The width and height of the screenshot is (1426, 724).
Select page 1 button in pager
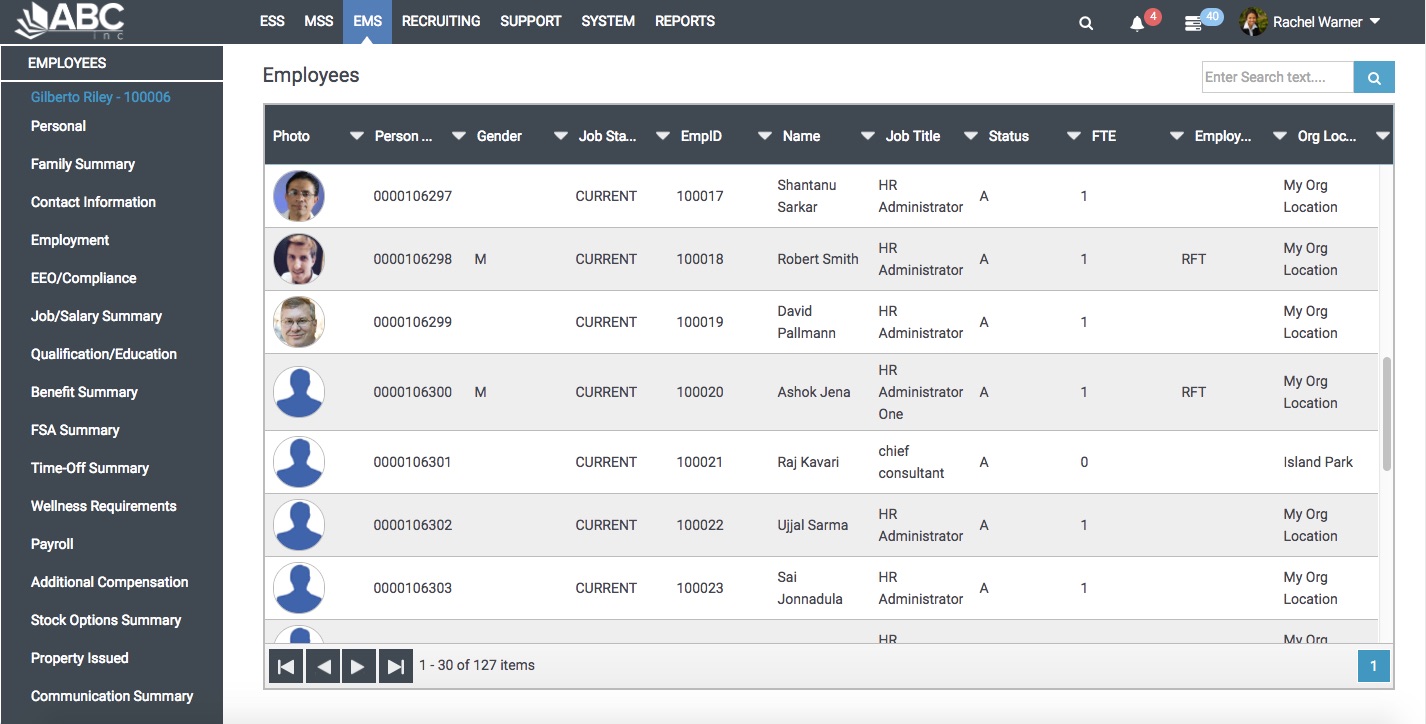1374,666
